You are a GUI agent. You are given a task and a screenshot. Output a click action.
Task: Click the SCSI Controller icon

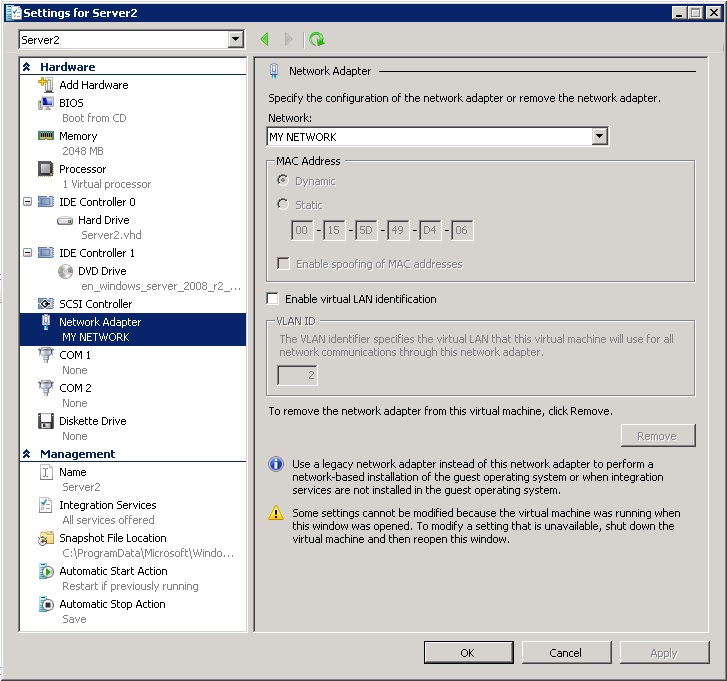point(45,304)
